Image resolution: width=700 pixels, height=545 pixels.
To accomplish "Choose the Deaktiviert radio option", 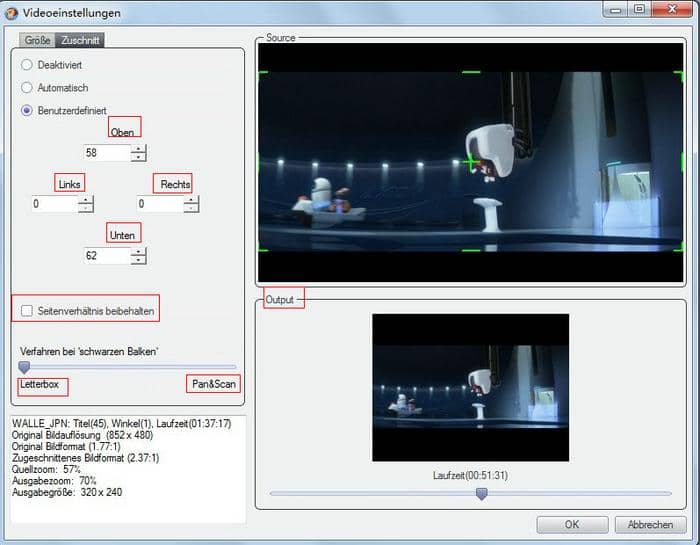I will [27, 65].
